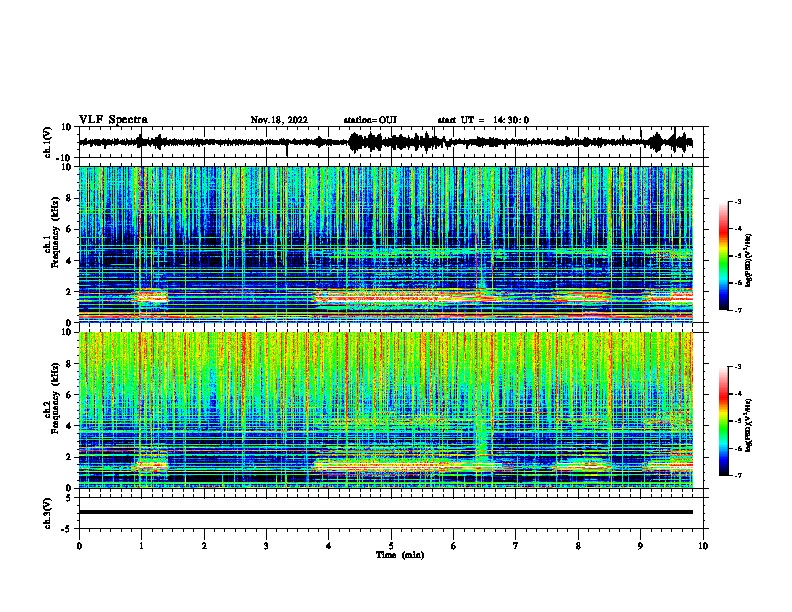Viewport: 792px width, 612px height.
Task: Click time axis tick label '6'
Action: click(454, 546)
